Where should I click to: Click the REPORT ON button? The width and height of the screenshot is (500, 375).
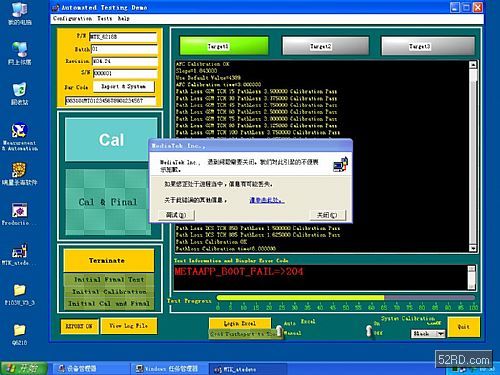tap(79, 326)
